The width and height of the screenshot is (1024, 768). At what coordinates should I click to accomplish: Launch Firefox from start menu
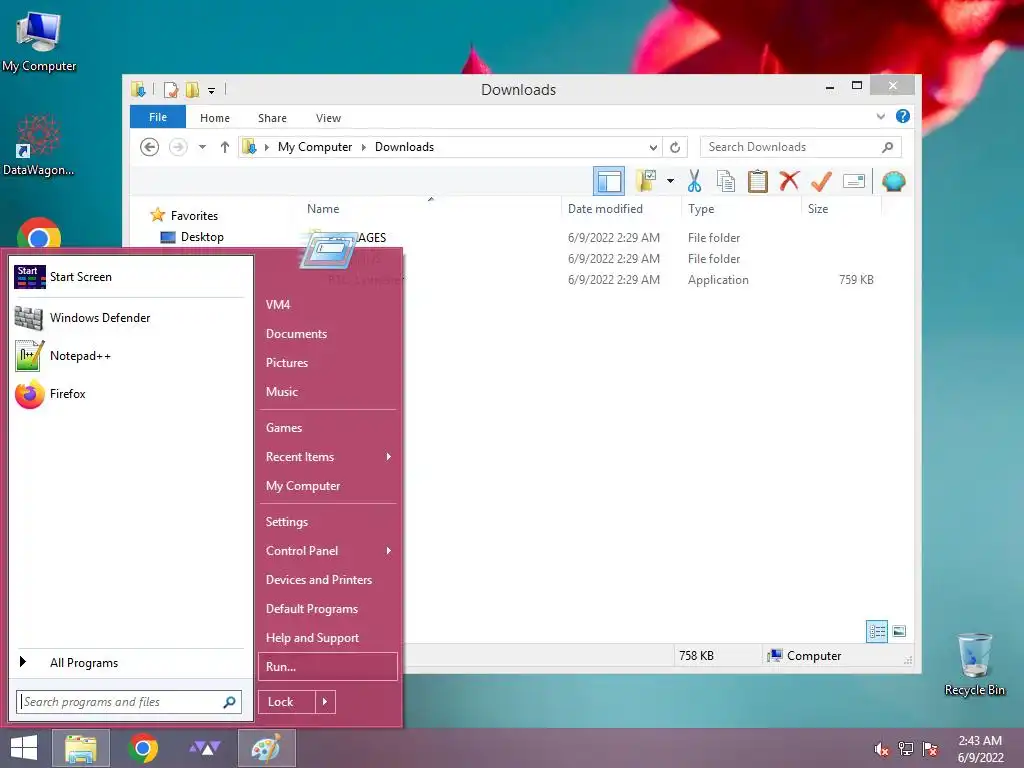[x=129, y=394]
